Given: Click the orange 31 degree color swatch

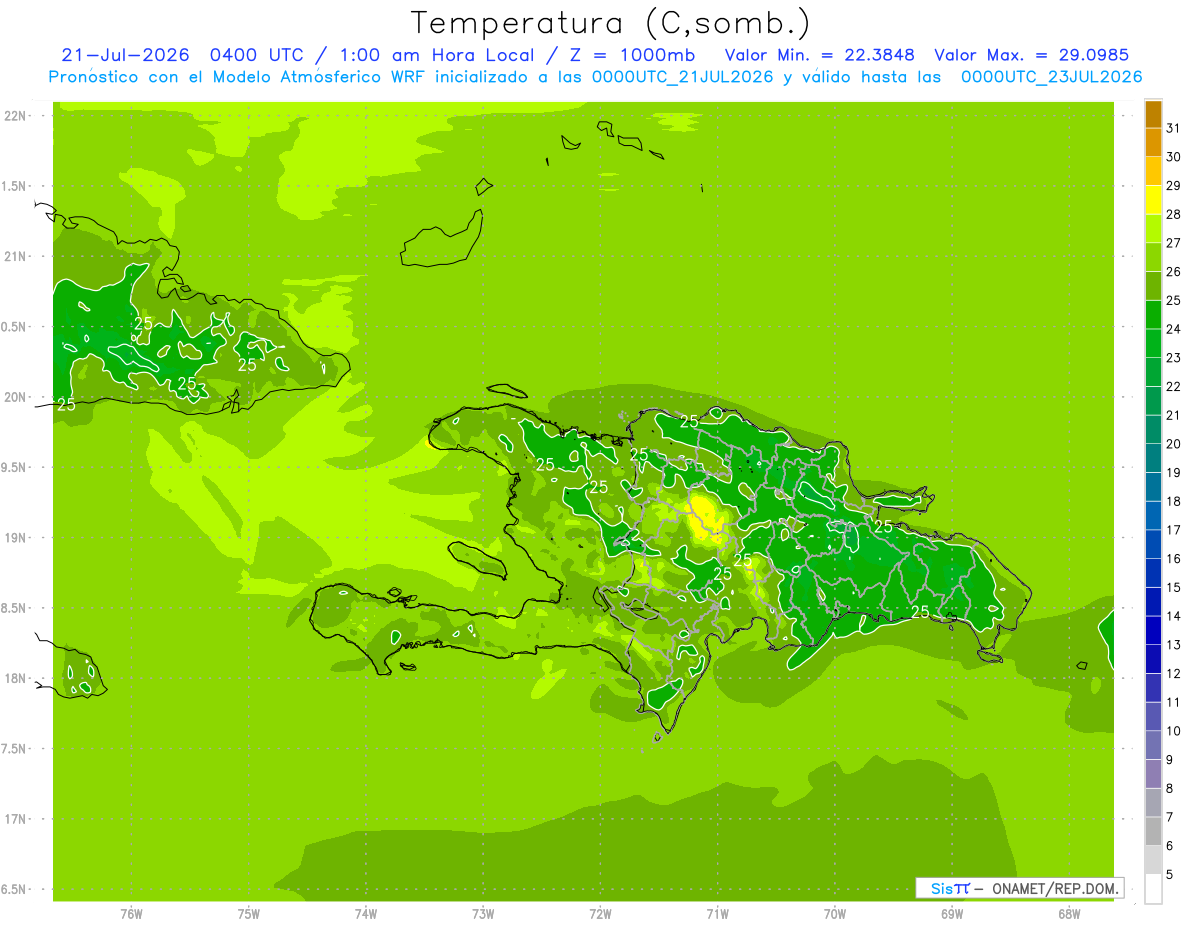Looking at the screenshot, I should (1153, 114).
